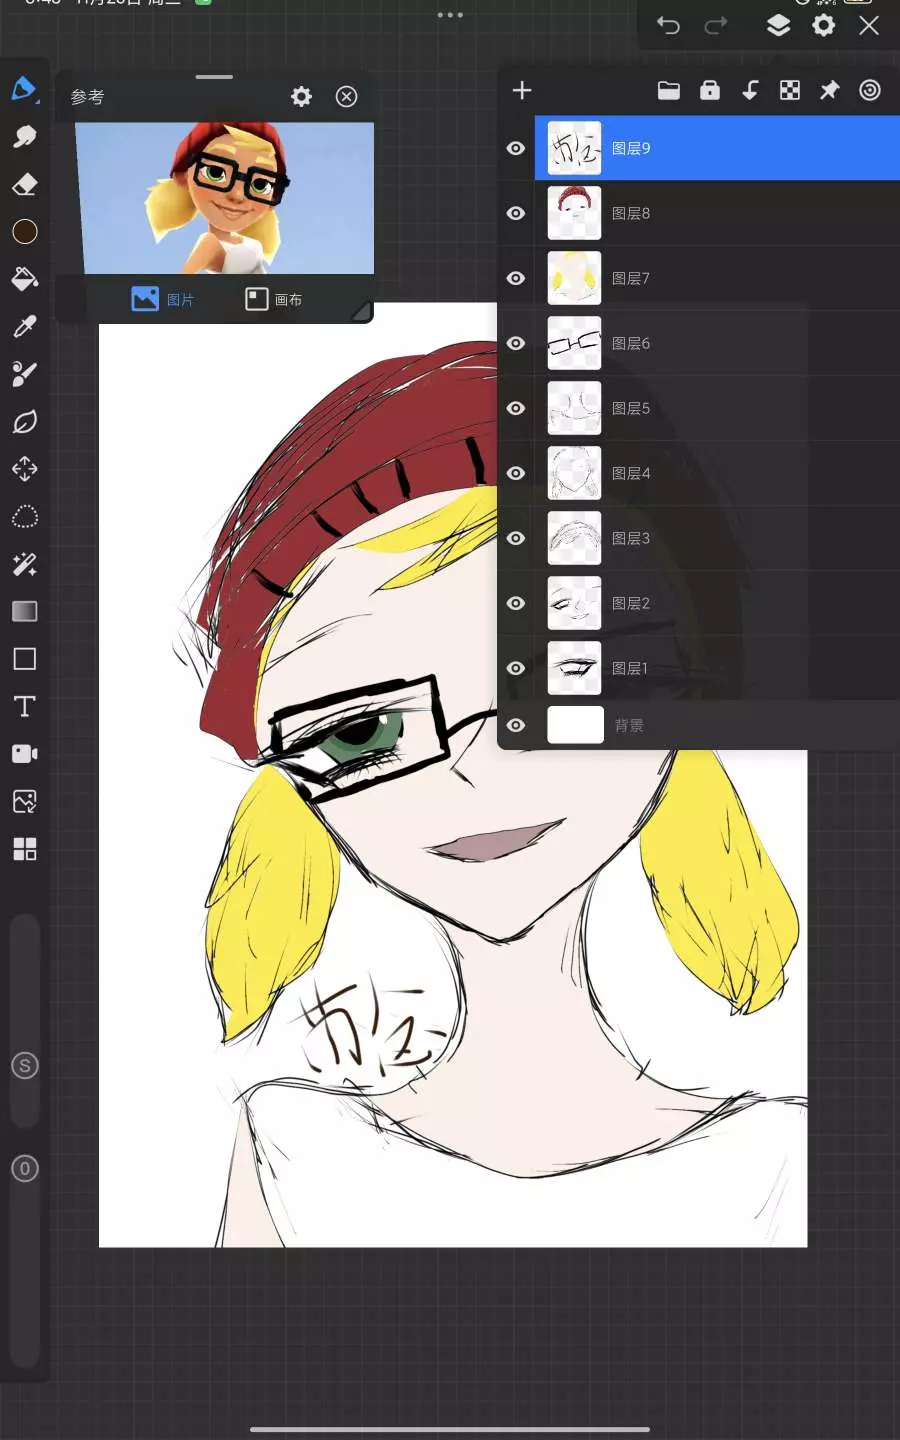The width and height of the screenshot is (900, 1440).
Task: Select the Gradient tool
Action: (24, 611)
